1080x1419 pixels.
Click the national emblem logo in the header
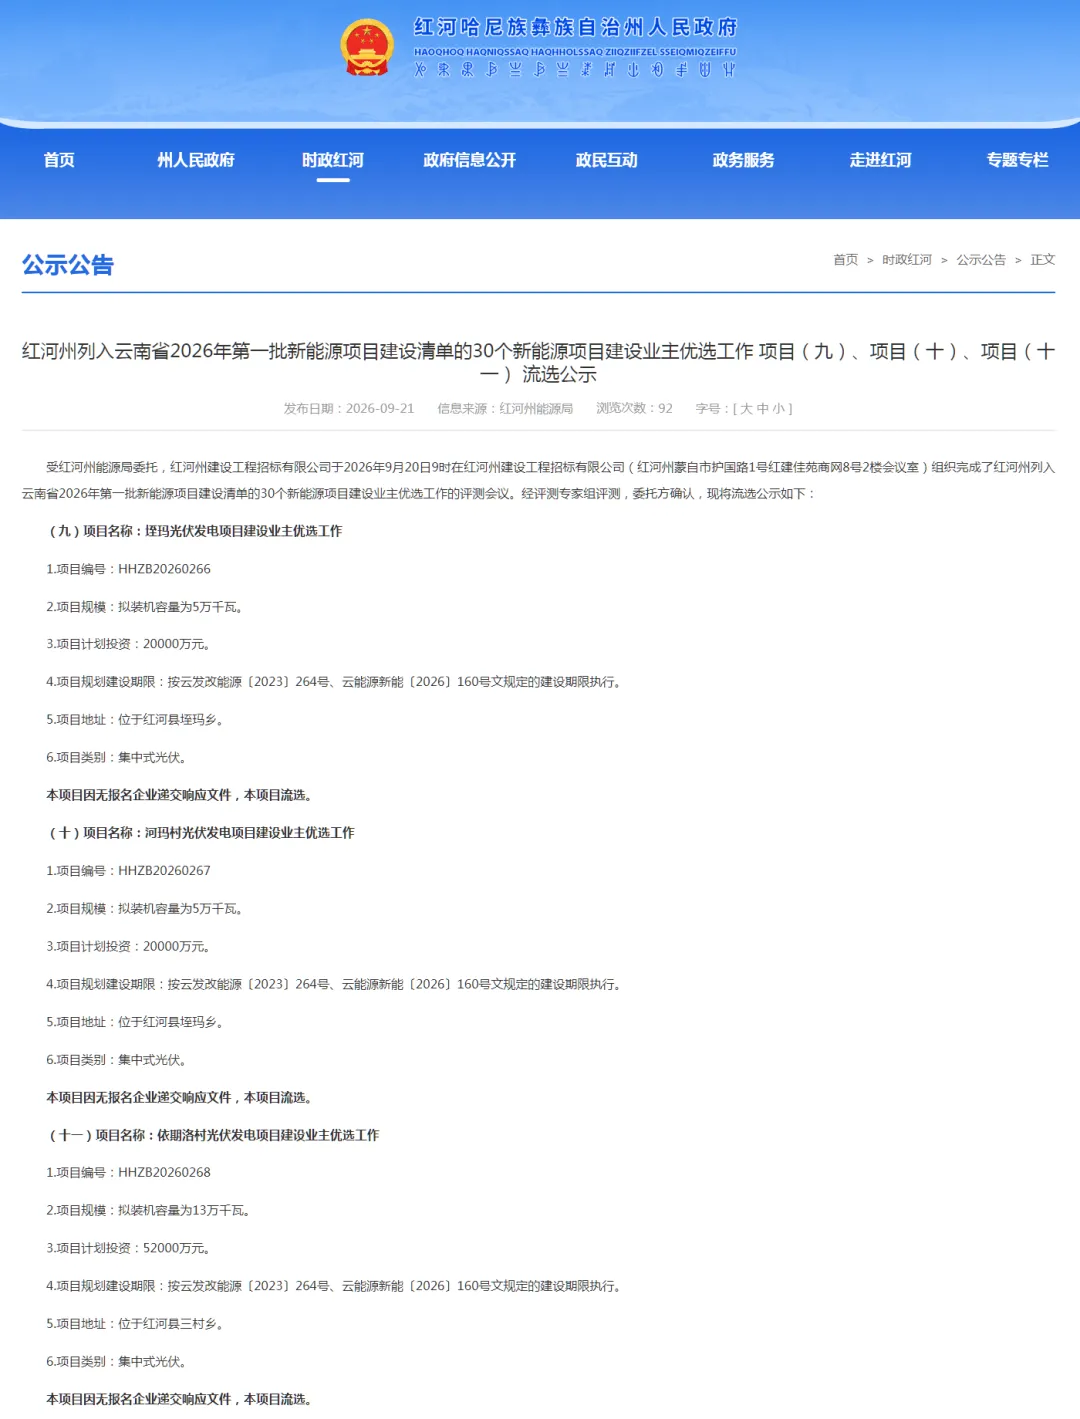[367, 47]
